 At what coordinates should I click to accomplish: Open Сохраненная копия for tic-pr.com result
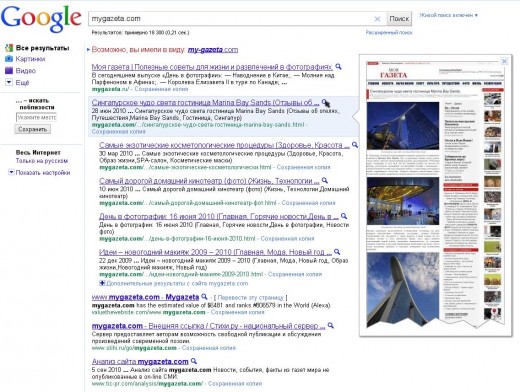point(235,384)
